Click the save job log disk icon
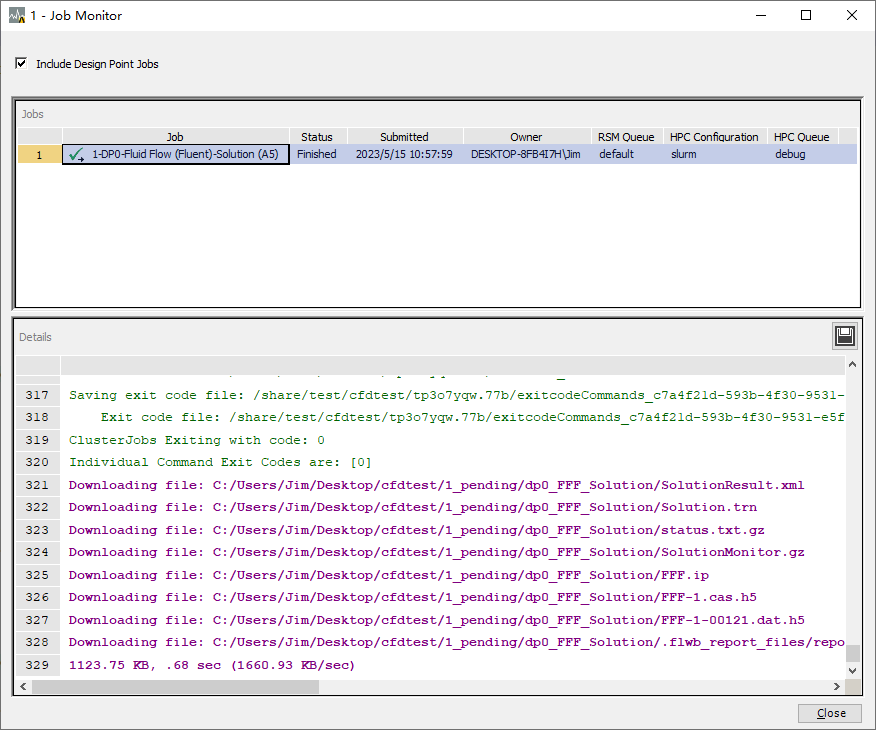Screen dimensions: 876x730 (845, 336)
